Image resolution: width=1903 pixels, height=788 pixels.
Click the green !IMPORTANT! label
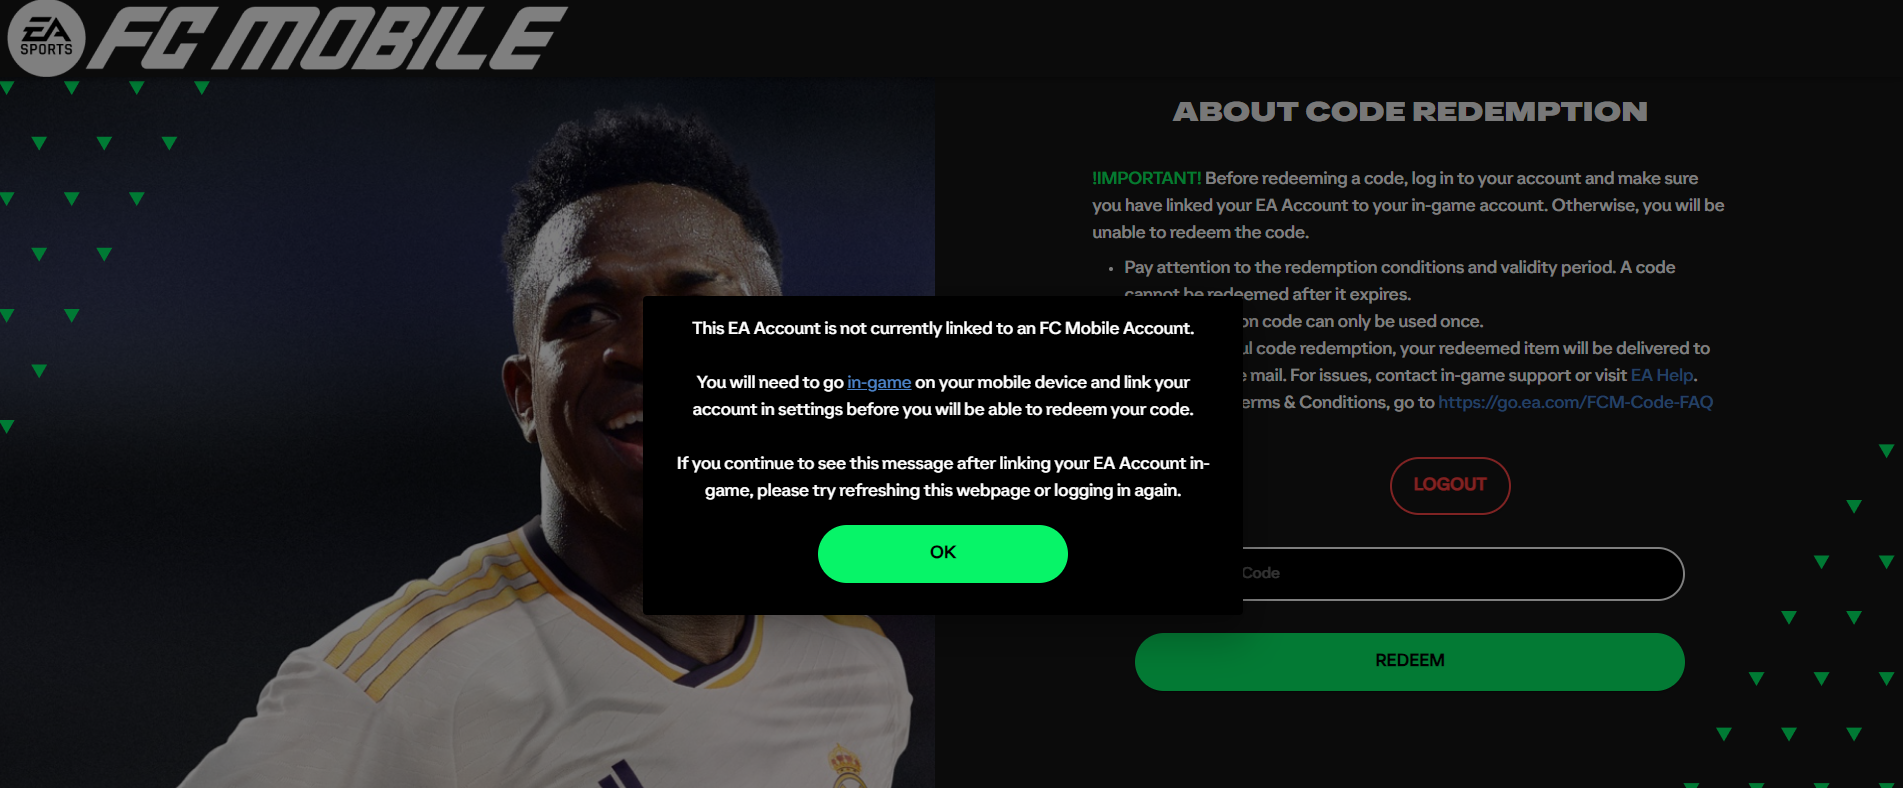click(x=1146, y=178)
